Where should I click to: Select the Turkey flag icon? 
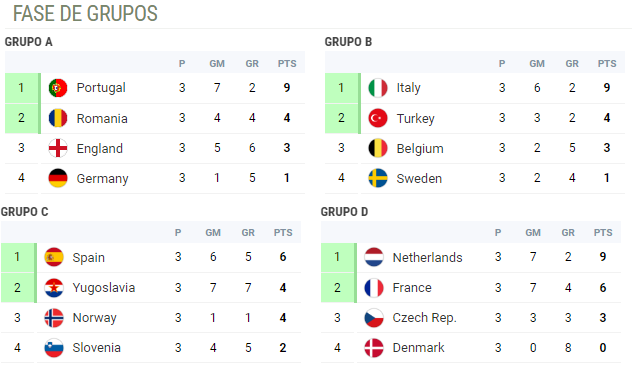pos(378,118)
